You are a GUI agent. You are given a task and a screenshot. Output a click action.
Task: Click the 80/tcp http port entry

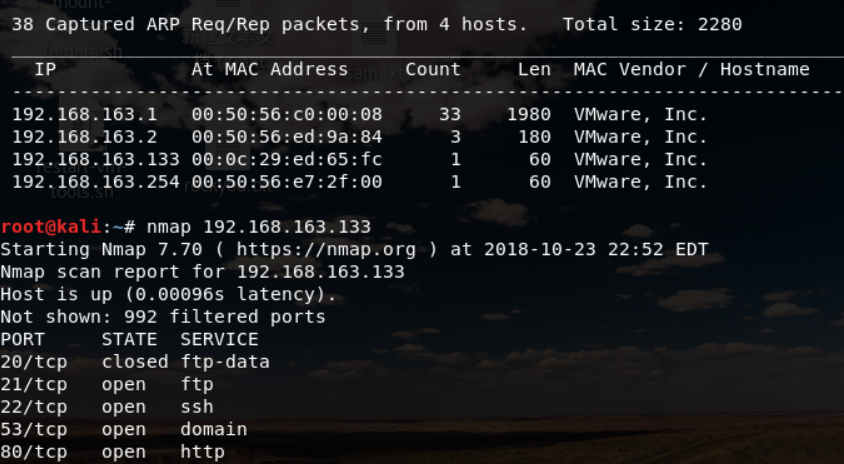[112, 453]
